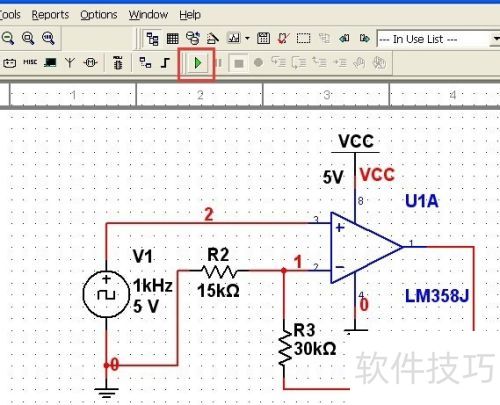Click the 15kΩ resistance value
Screen dimensions: 500x405
(218, 291)
